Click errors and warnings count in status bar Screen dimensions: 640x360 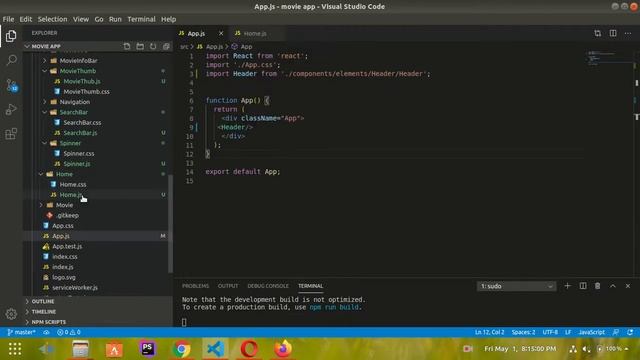tap(69, 332)
